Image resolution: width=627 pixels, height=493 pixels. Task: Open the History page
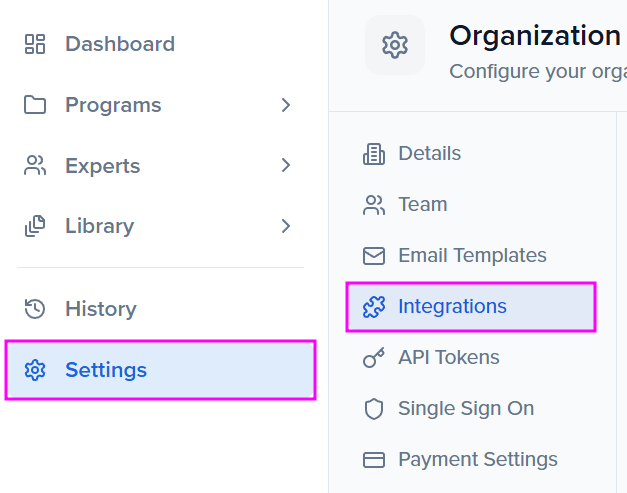tap(100, 309)
